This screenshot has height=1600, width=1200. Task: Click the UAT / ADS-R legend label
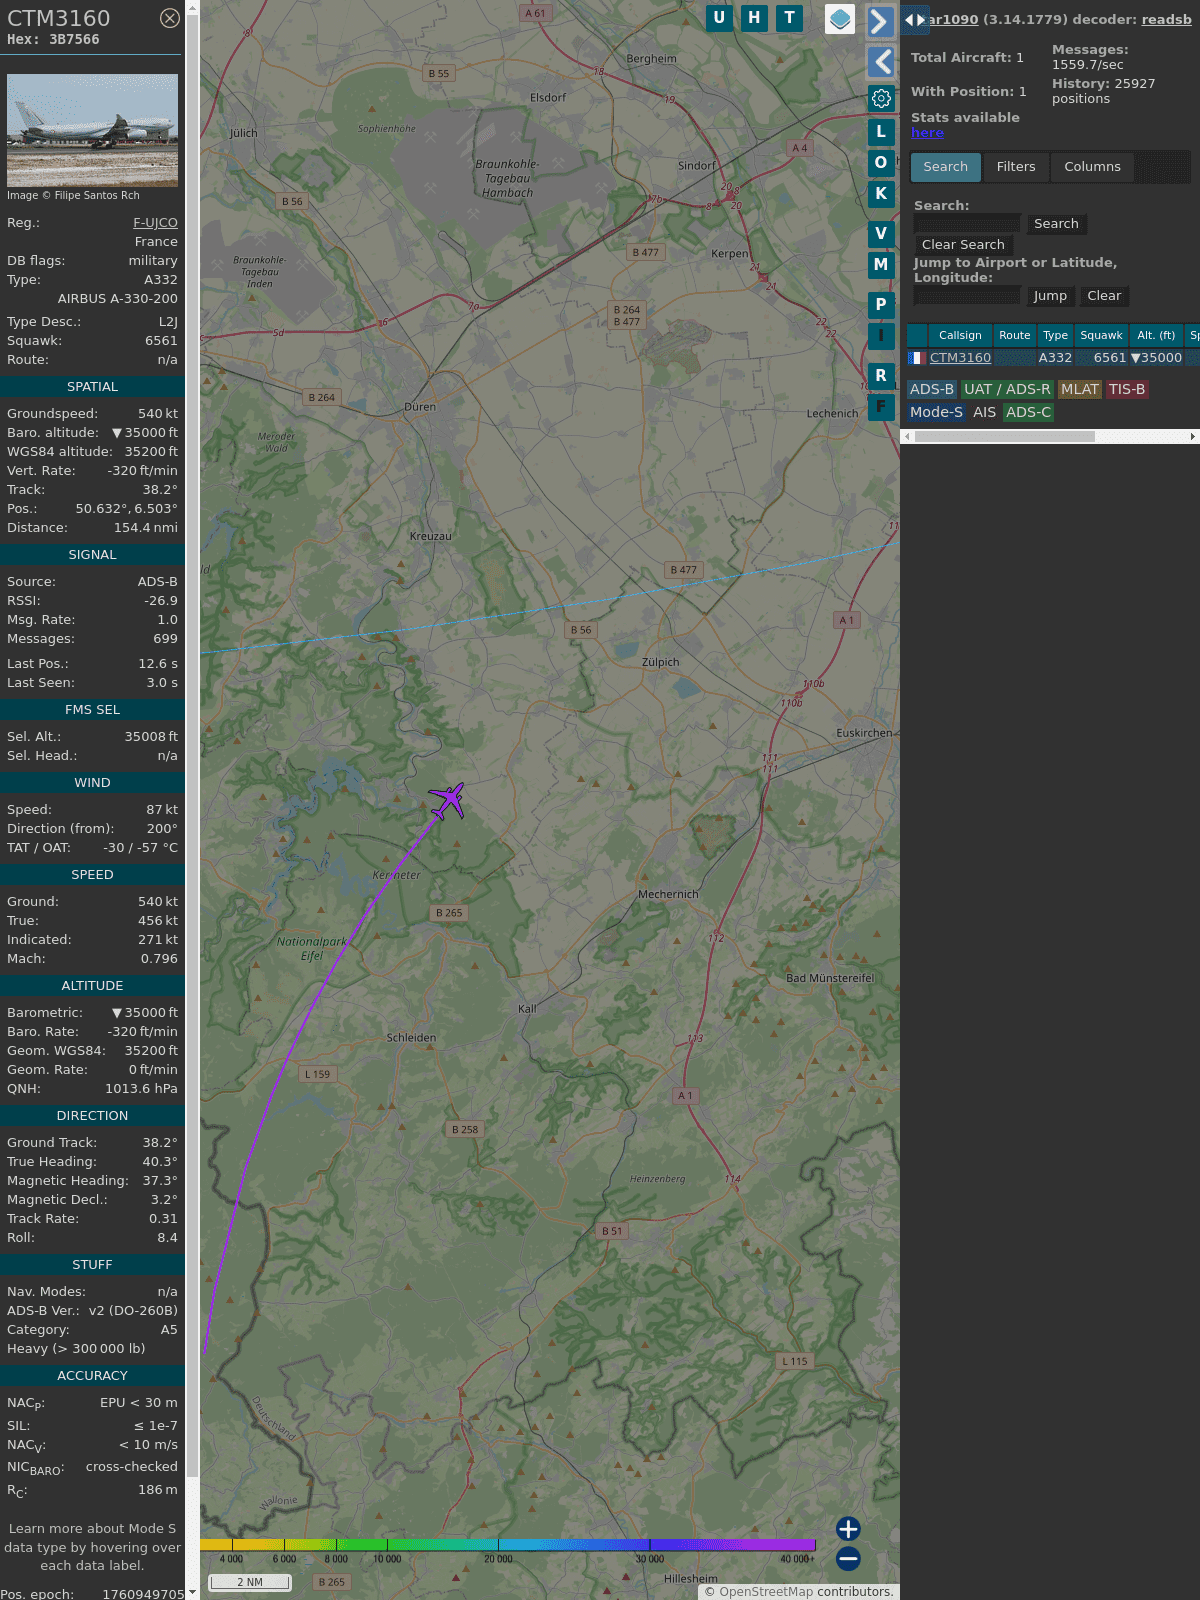(x=1007, y=390)
